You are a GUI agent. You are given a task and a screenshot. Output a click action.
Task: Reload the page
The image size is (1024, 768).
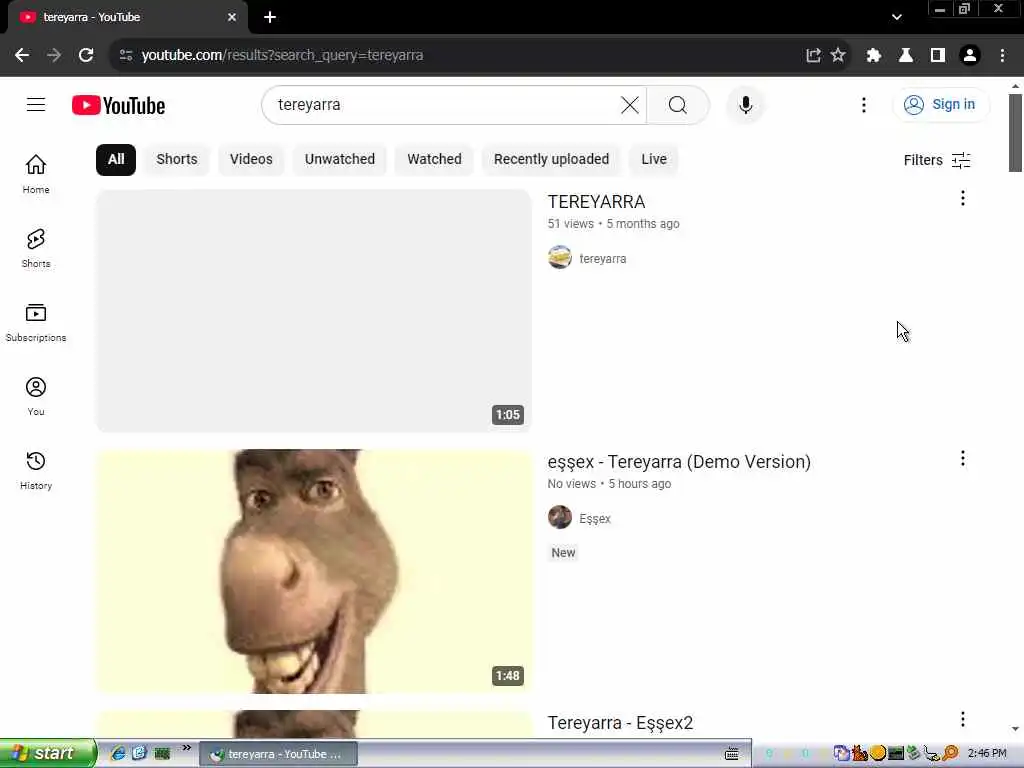[x=86, y=56]
